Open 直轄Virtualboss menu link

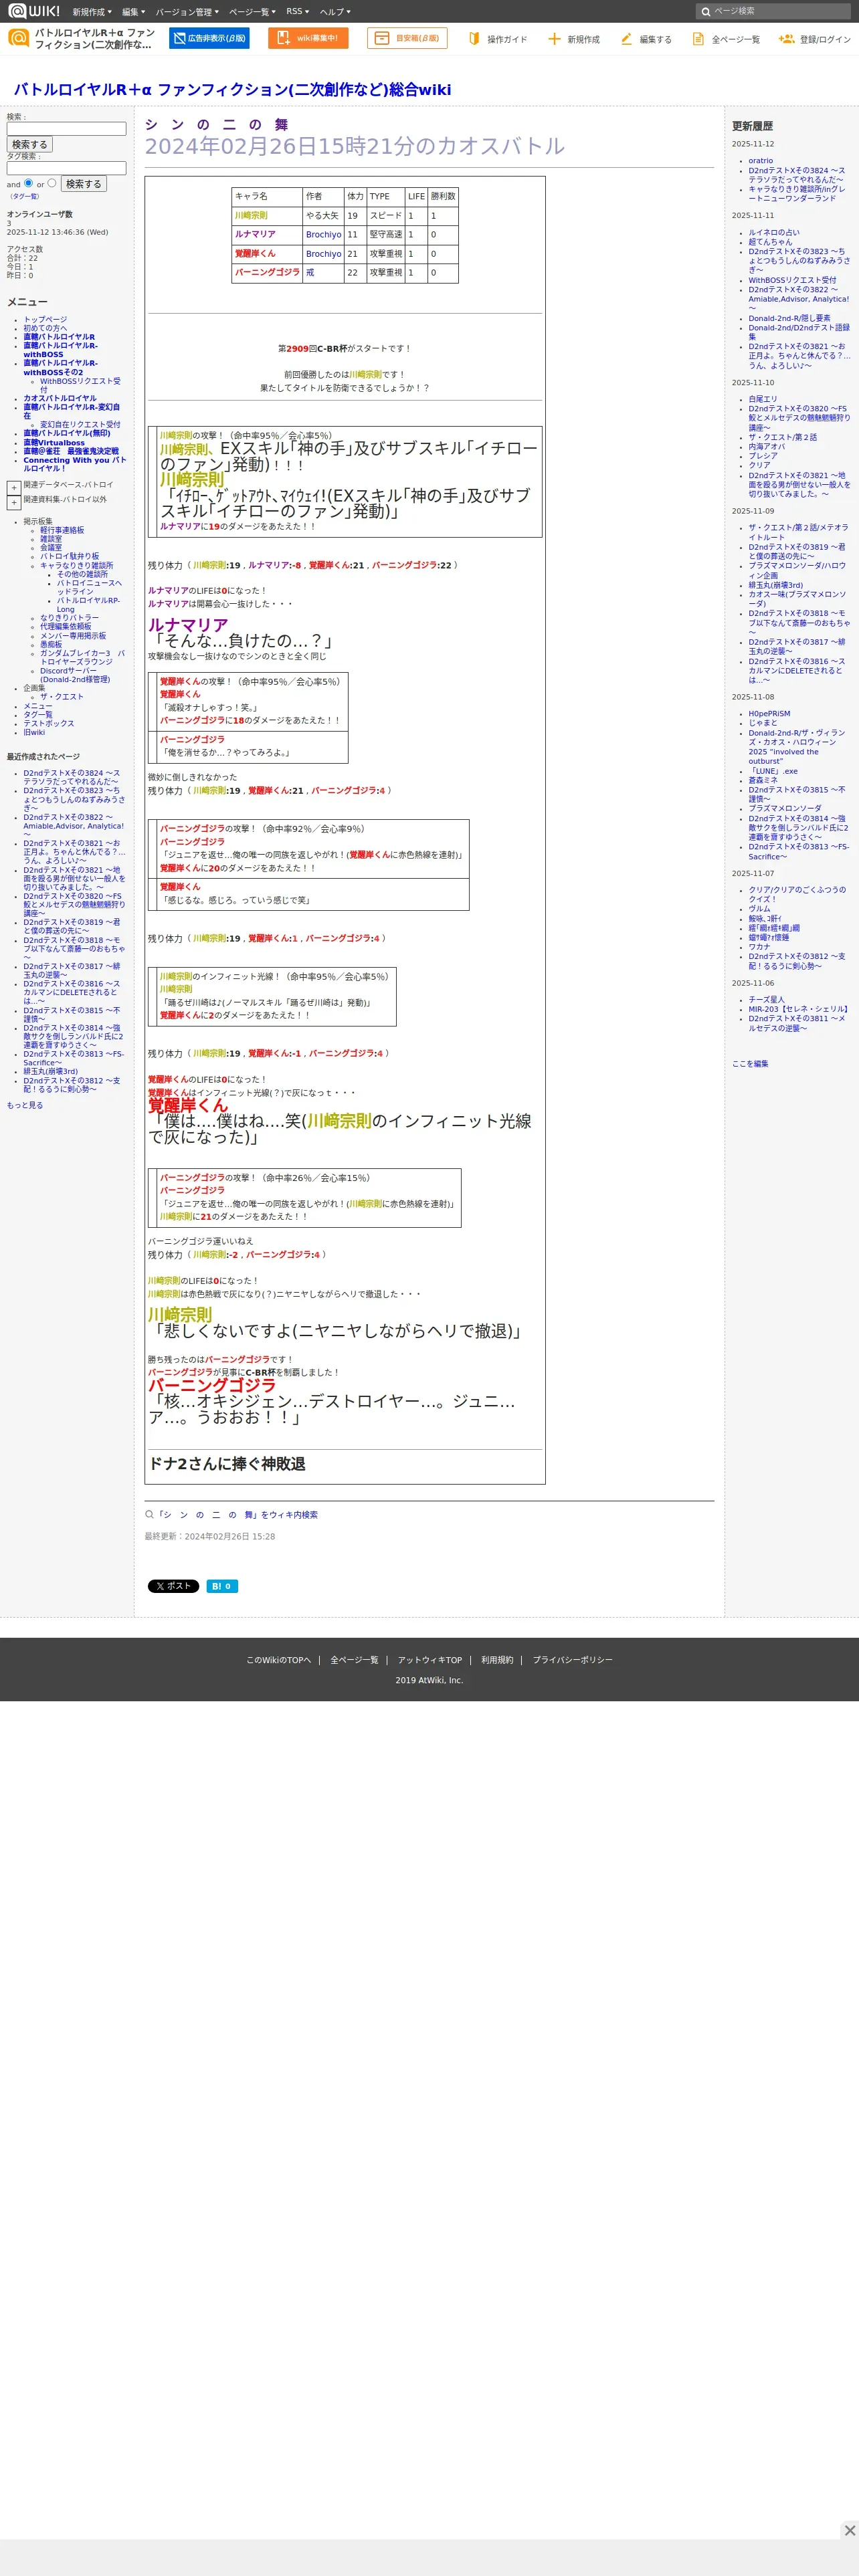tap(54, 442)
